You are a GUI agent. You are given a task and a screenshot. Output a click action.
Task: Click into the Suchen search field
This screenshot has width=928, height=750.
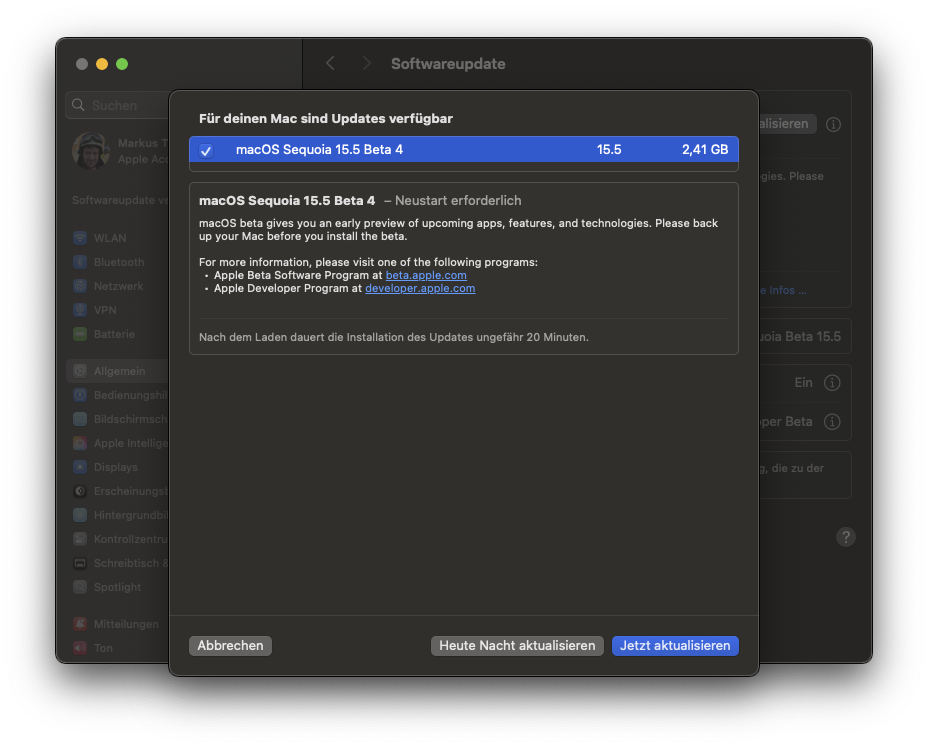118,105
